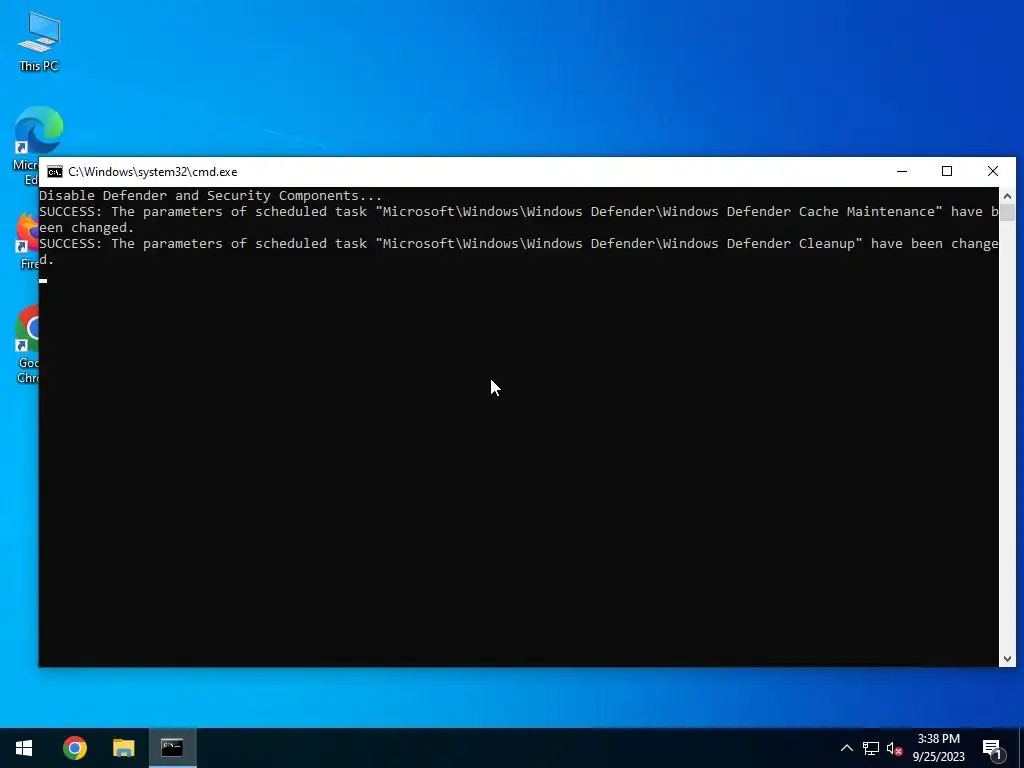Screen dimensions: 1024x768
Task: Show hidden system tray icons
Action: coord(846,748)
